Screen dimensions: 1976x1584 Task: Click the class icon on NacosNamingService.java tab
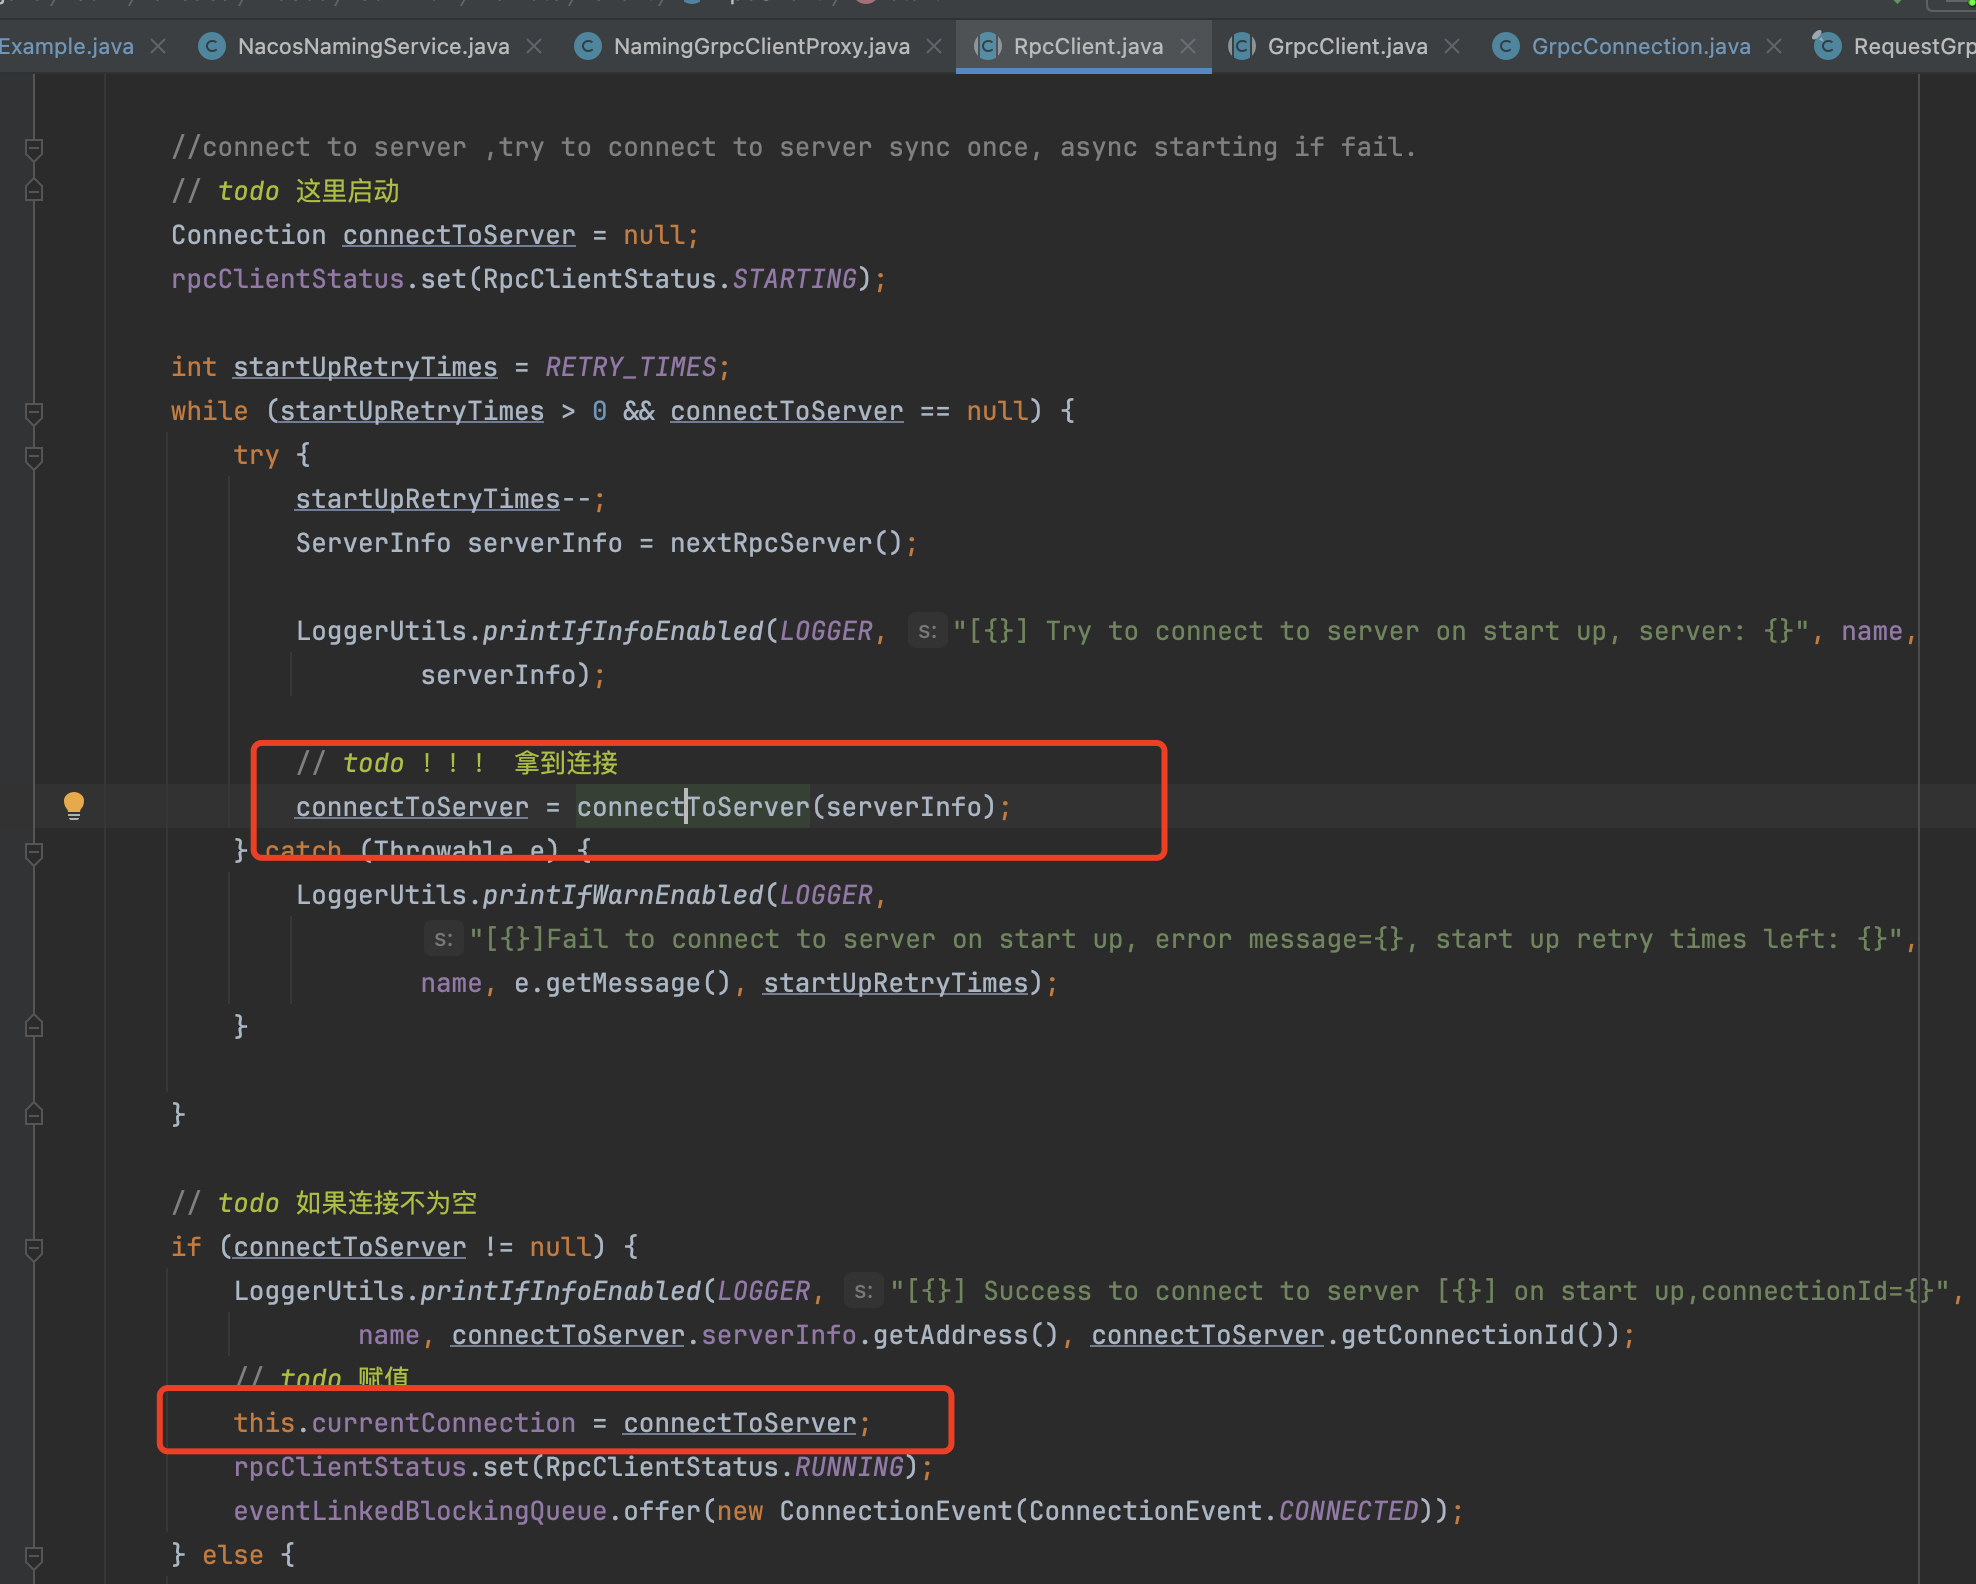click(x=212, y=46)
